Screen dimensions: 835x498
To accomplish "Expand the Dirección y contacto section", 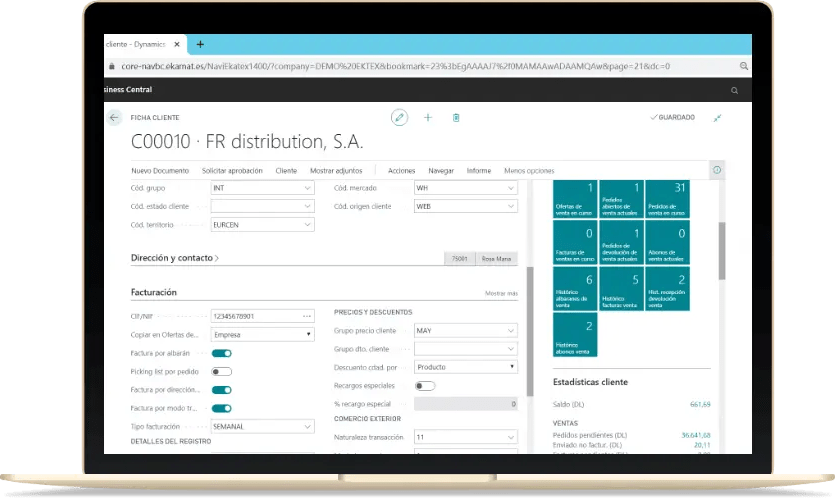I will point(175,258).
